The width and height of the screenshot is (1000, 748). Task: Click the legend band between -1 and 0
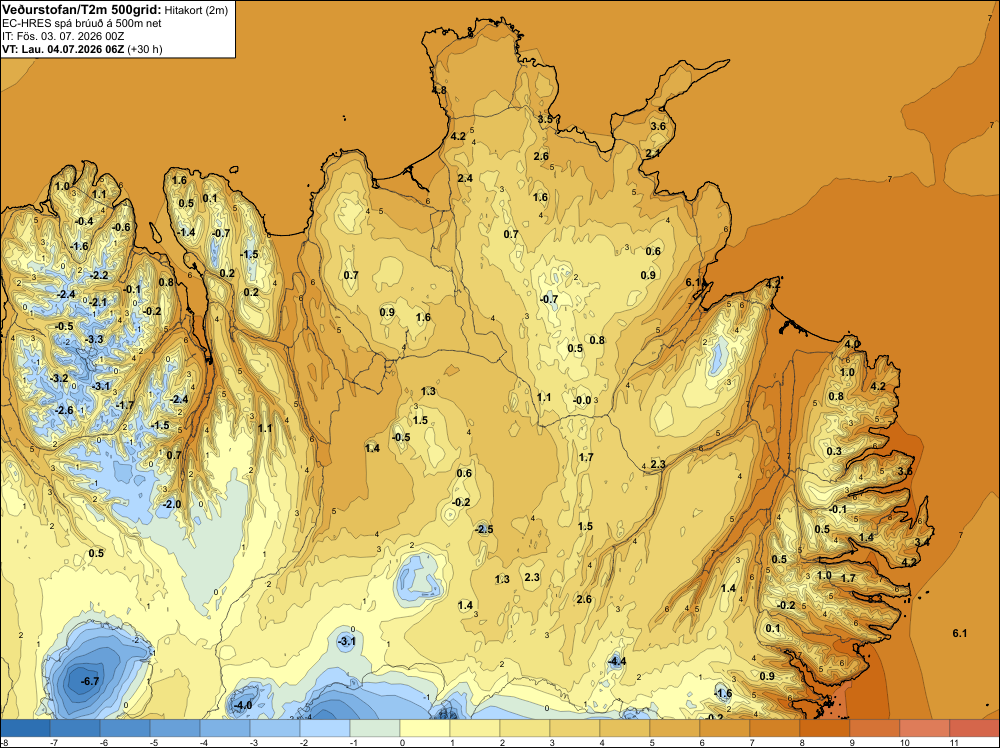point(375,728)
